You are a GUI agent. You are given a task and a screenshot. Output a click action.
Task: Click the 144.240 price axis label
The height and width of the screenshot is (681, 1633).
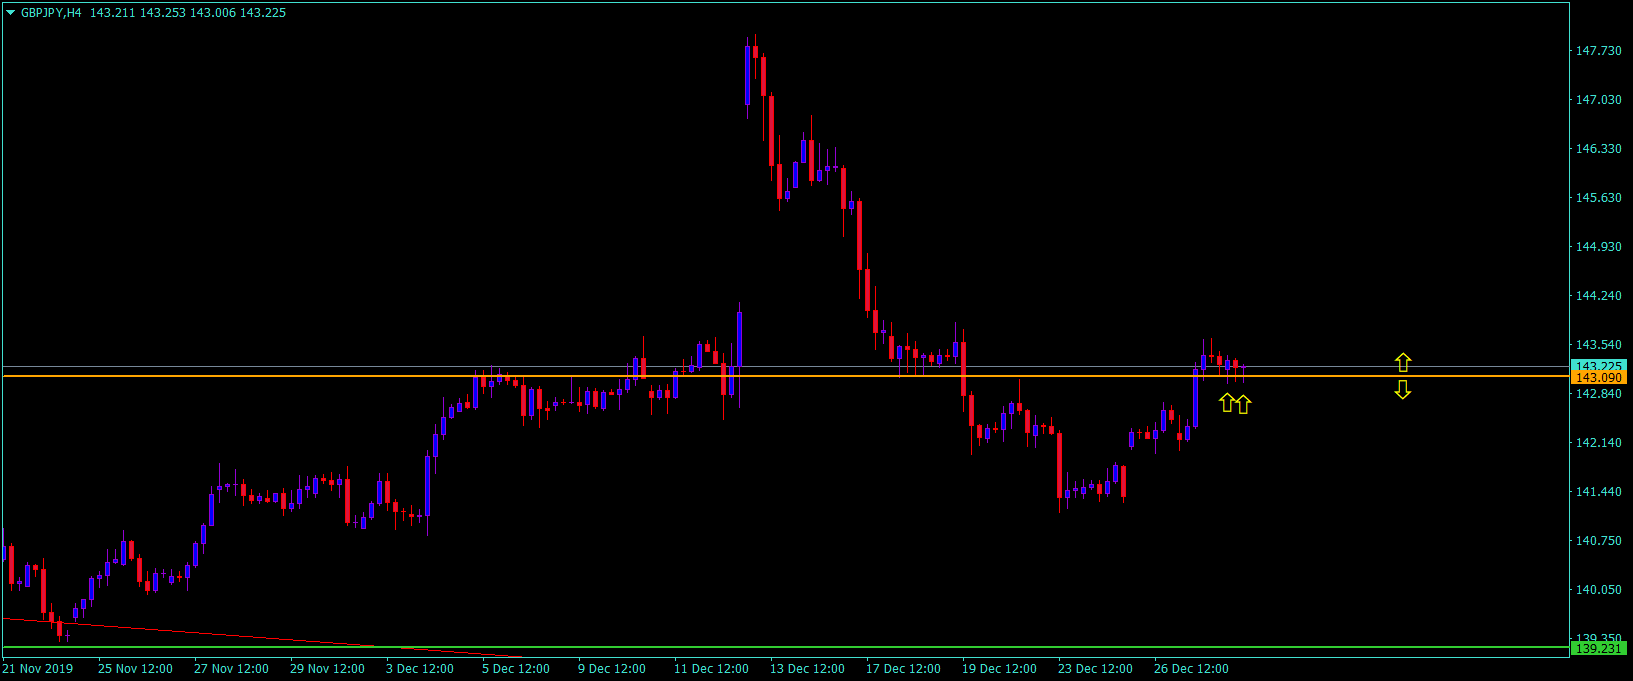pos(1599,296)
